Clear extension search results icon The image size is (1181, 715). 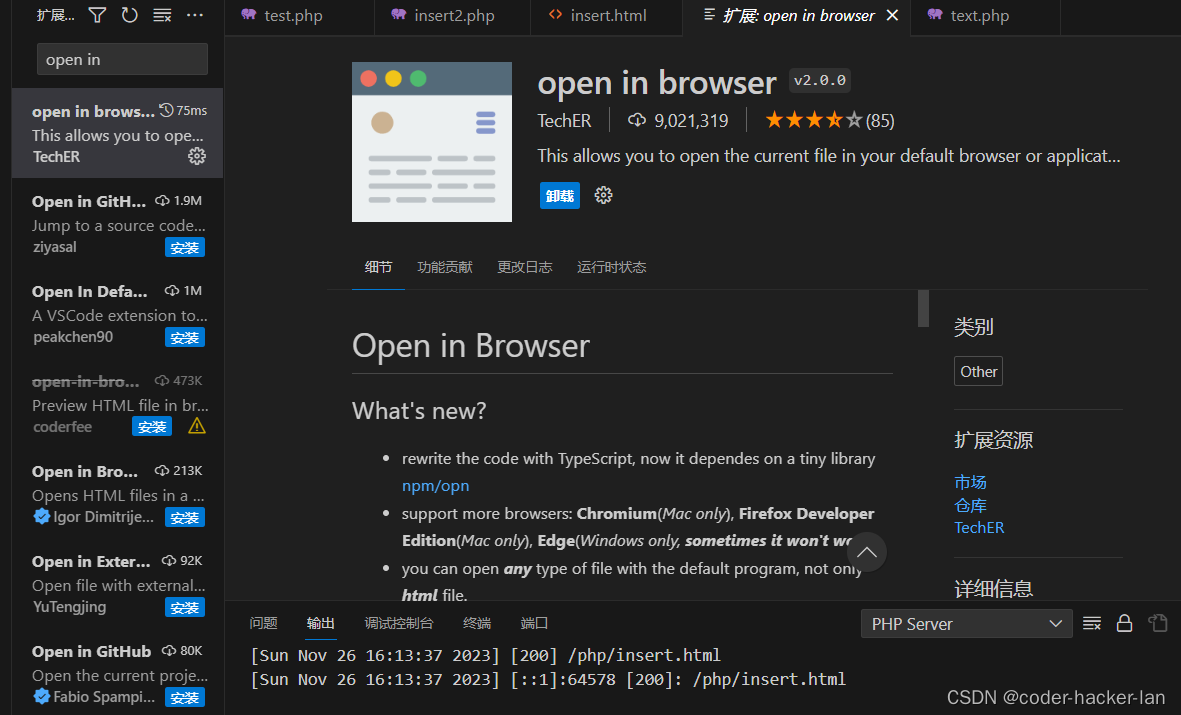click(x=161, y=15)
